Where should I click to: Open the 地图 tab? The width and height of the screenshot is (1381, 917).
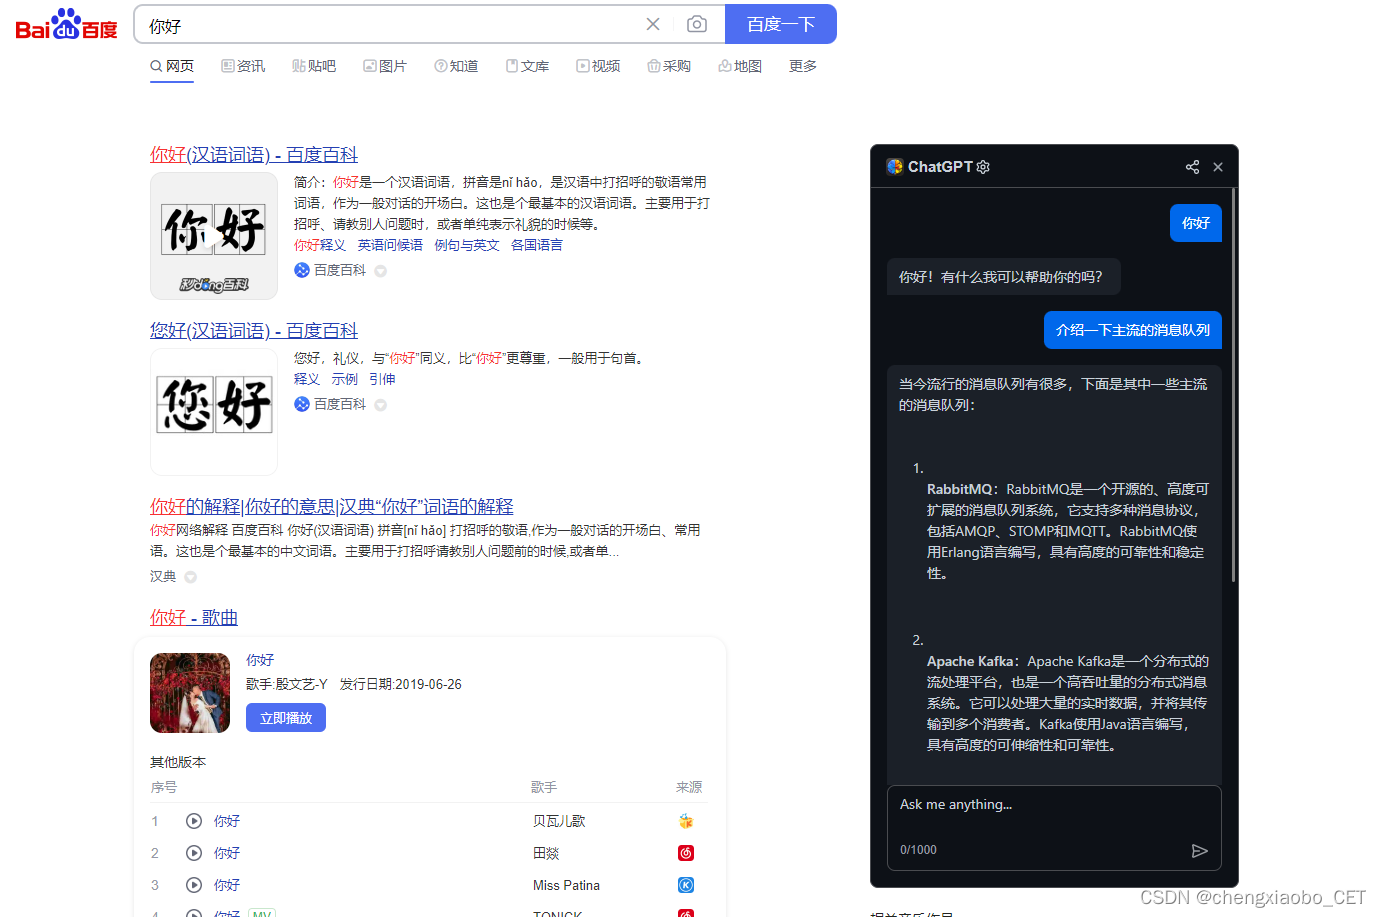(740, 66)
